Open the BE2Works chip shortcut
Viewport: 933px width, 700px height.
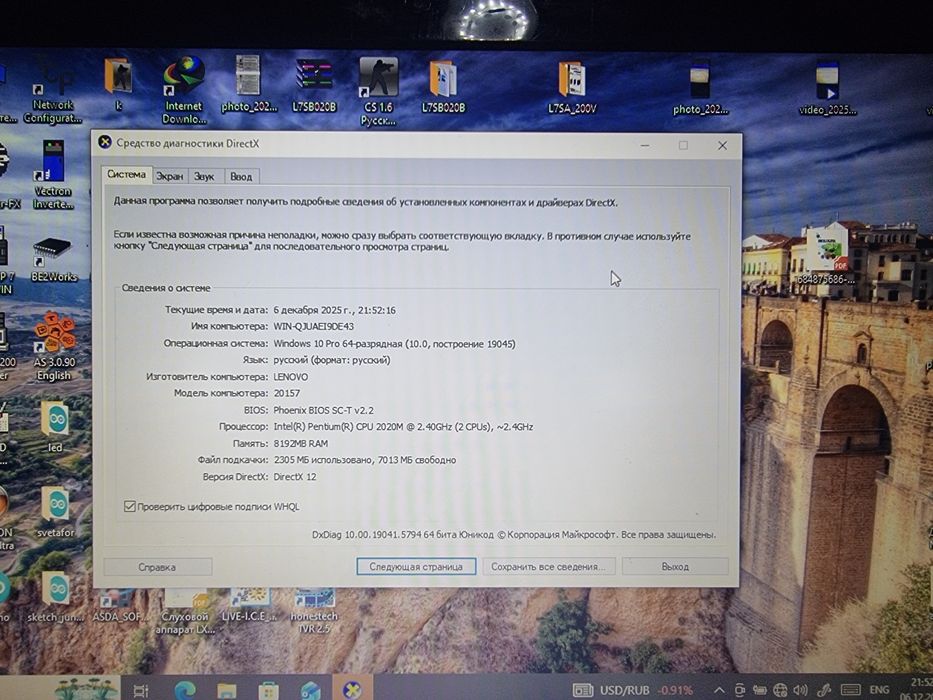tap(54, 260)
